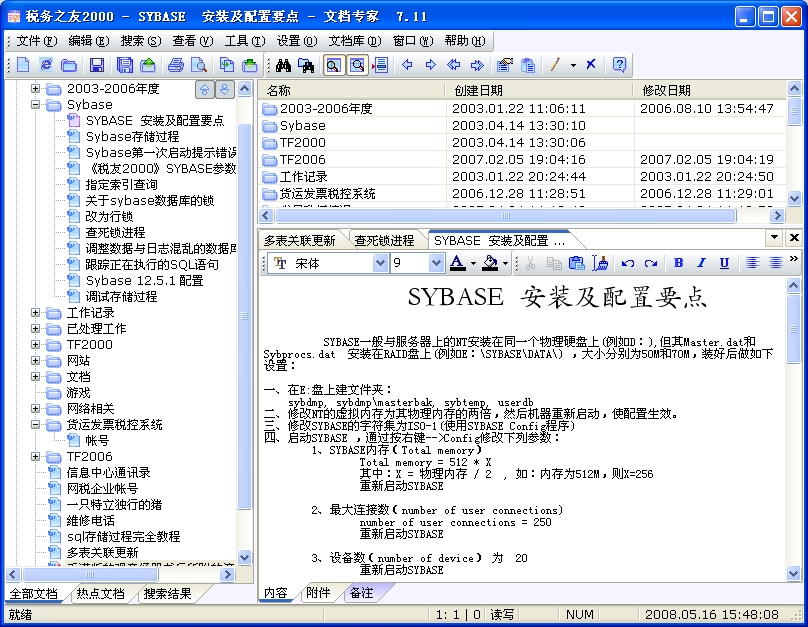This screenshot has width=808, height=627.
Task: Redo the last edit
Action: 651,263
